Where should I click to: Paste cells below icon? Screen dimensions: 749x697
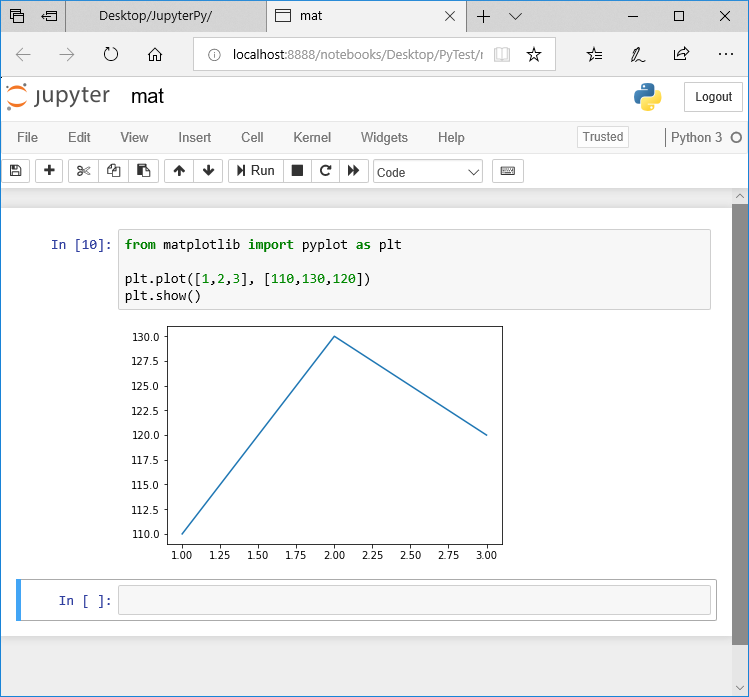143,171
